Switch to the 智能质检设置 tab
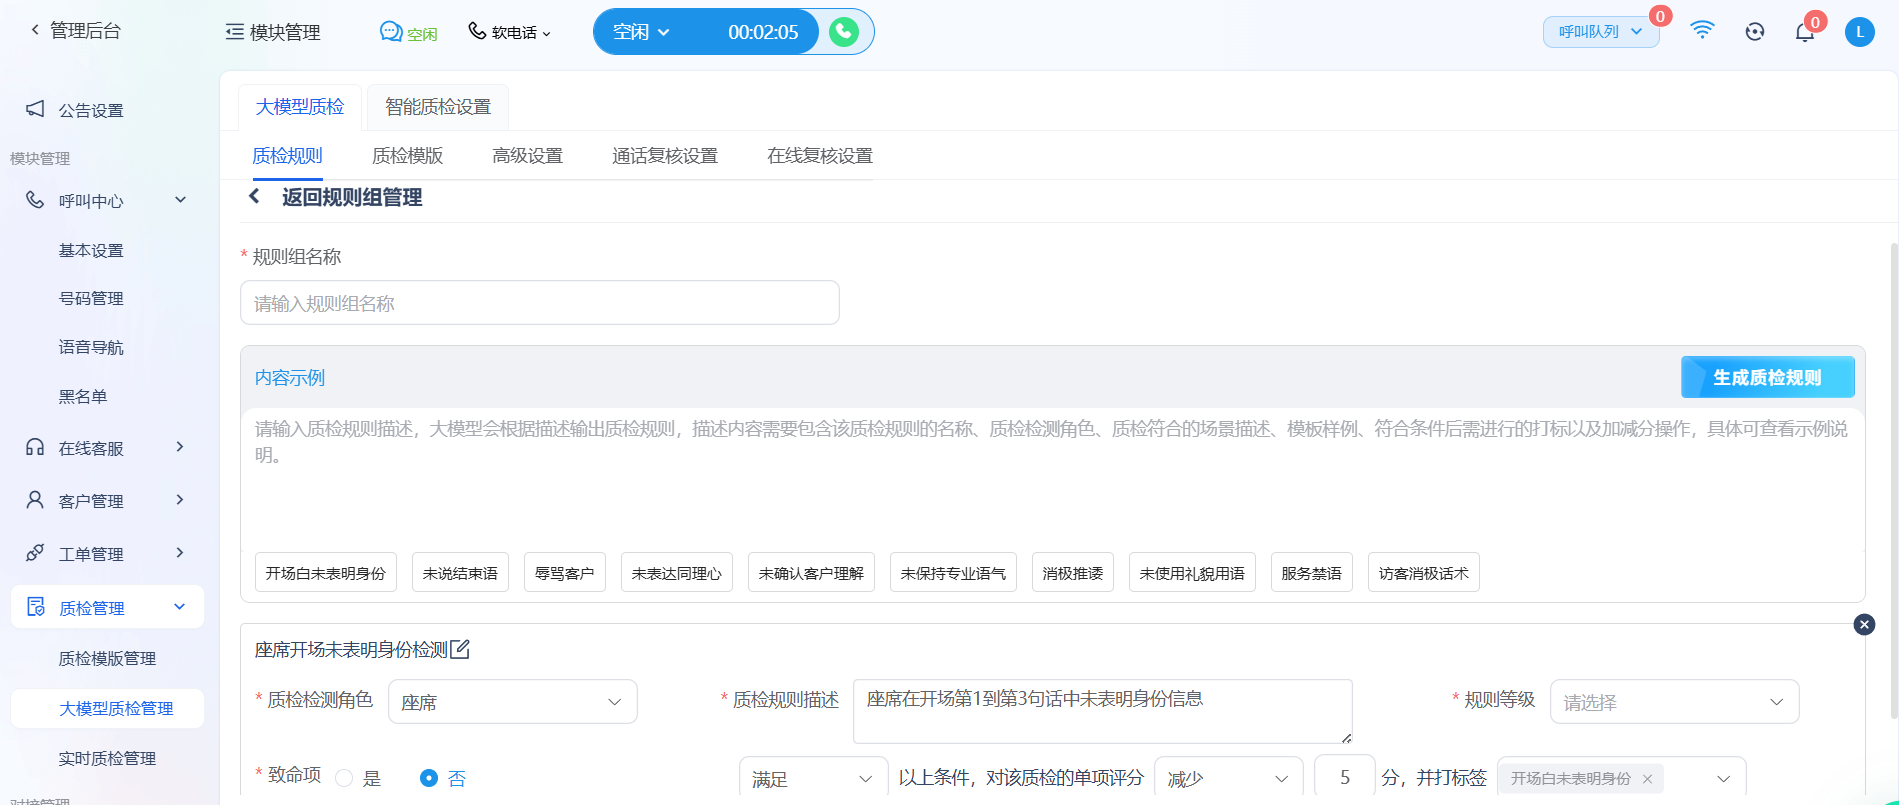1899x805 pixels. (438, 107)
